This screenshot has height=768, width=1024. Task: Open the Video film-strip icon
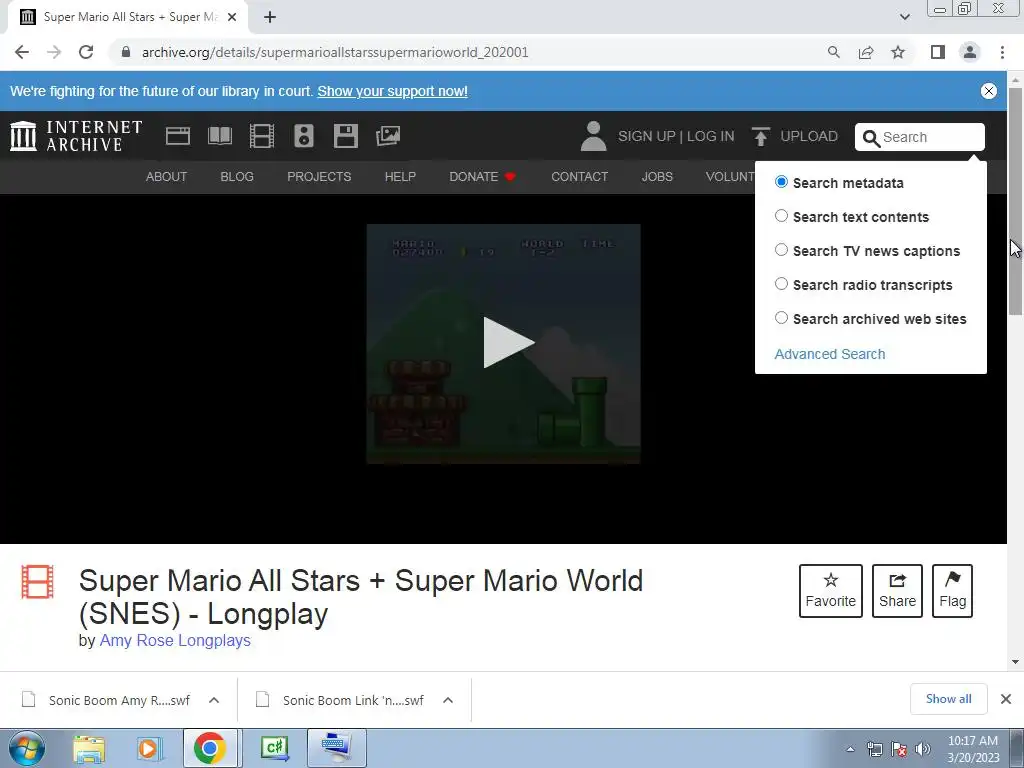[x=261, y=136]
